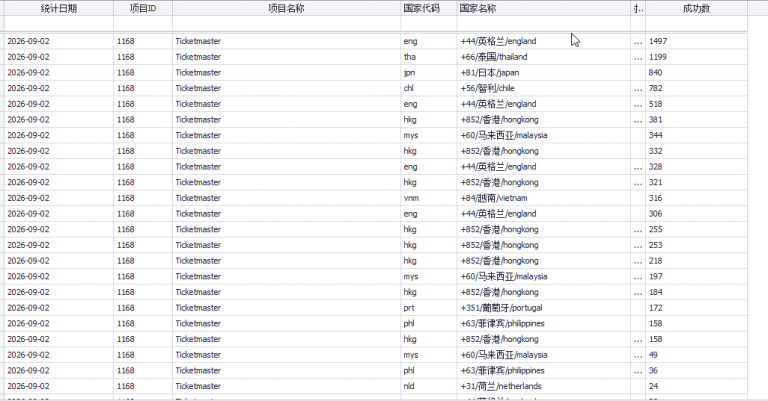
Task: Select the success count 316 cell
Action: (696, 198)
